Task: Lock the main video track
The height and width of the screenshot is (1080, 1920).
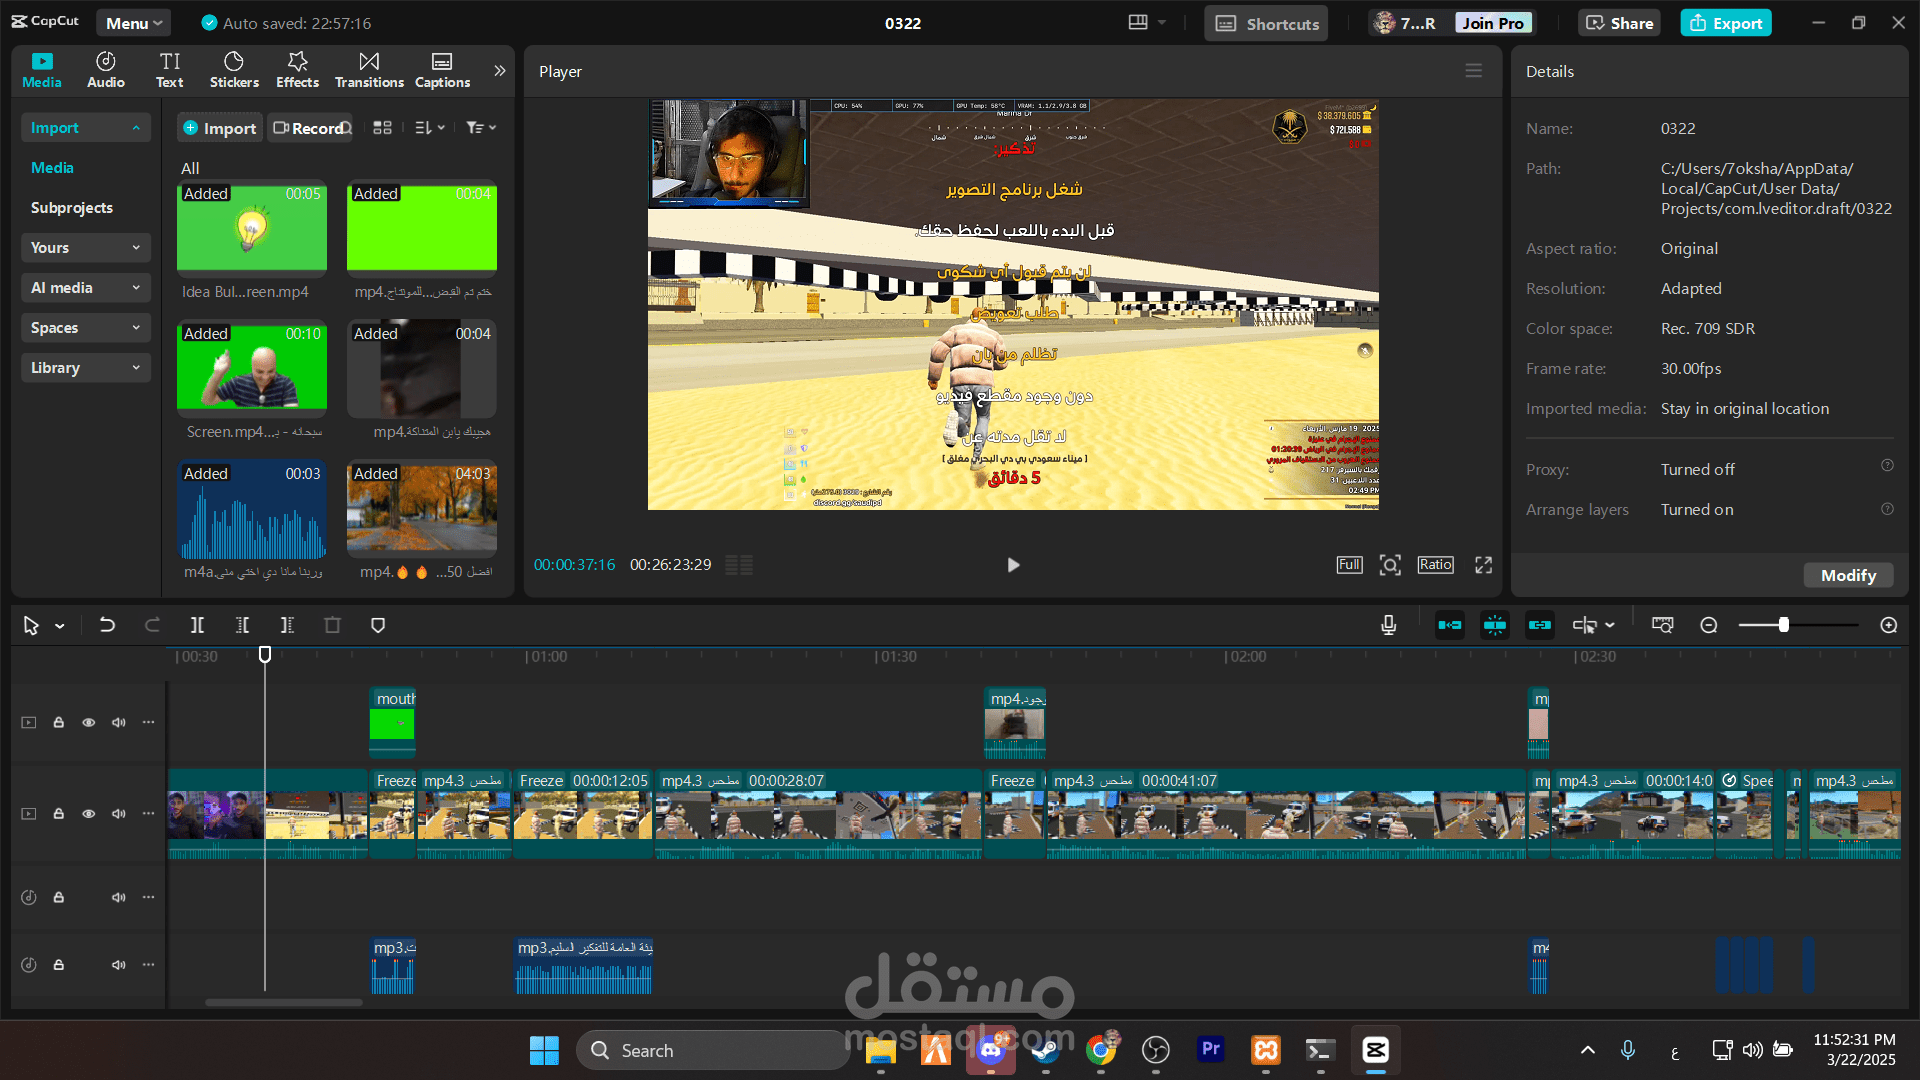Action: point(59,814)
